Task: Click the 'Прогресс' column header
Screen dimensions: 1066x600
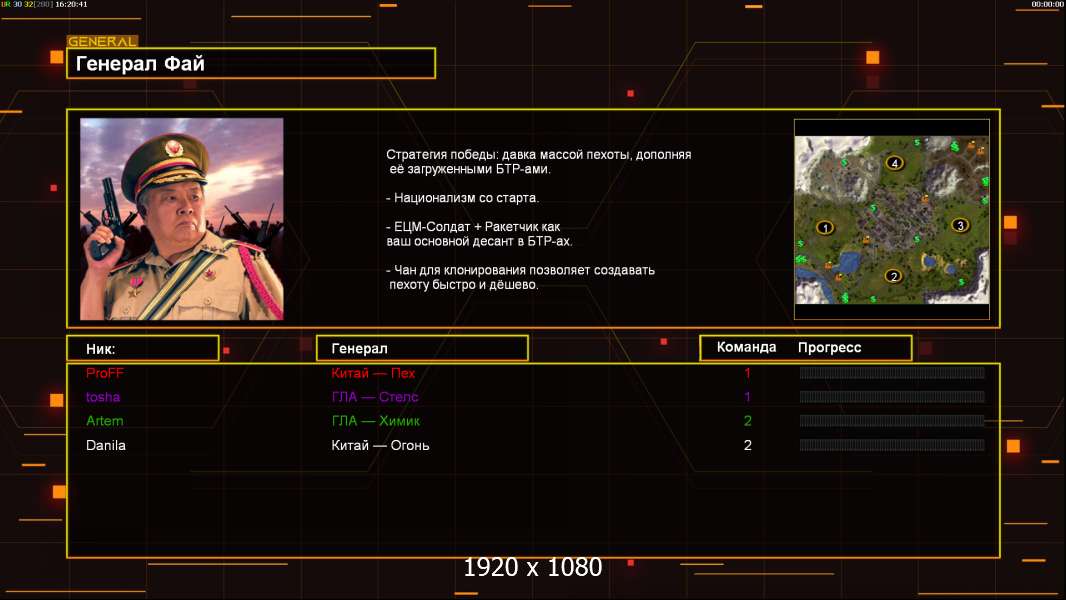Action: 829,348
